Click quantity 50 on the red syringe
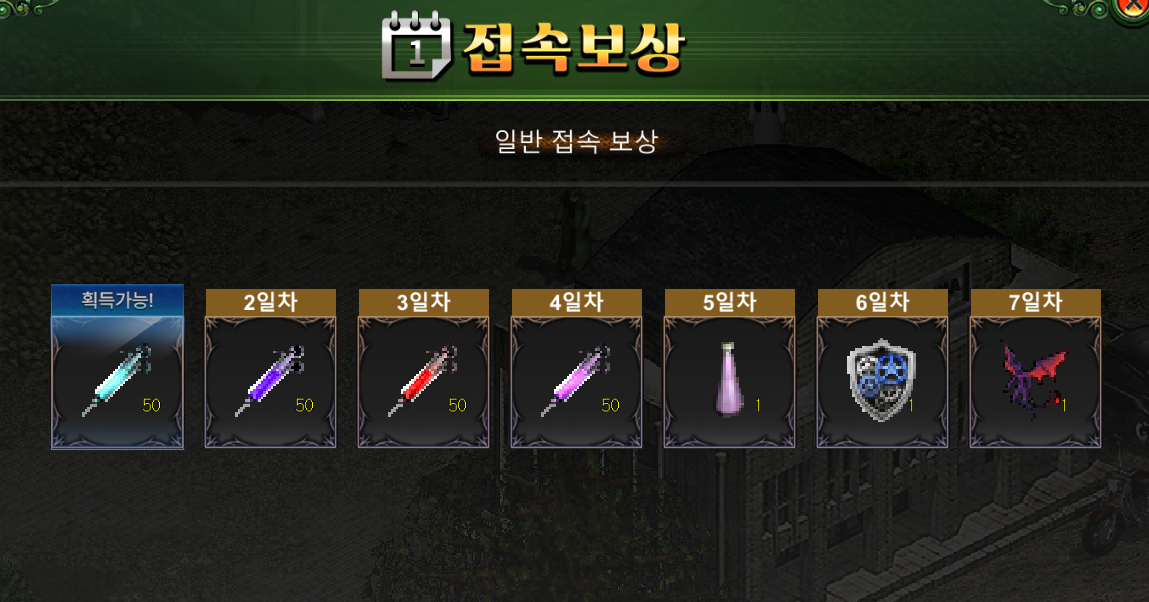The height and width of the screenshot is (602, 1149). coord(457,405)
